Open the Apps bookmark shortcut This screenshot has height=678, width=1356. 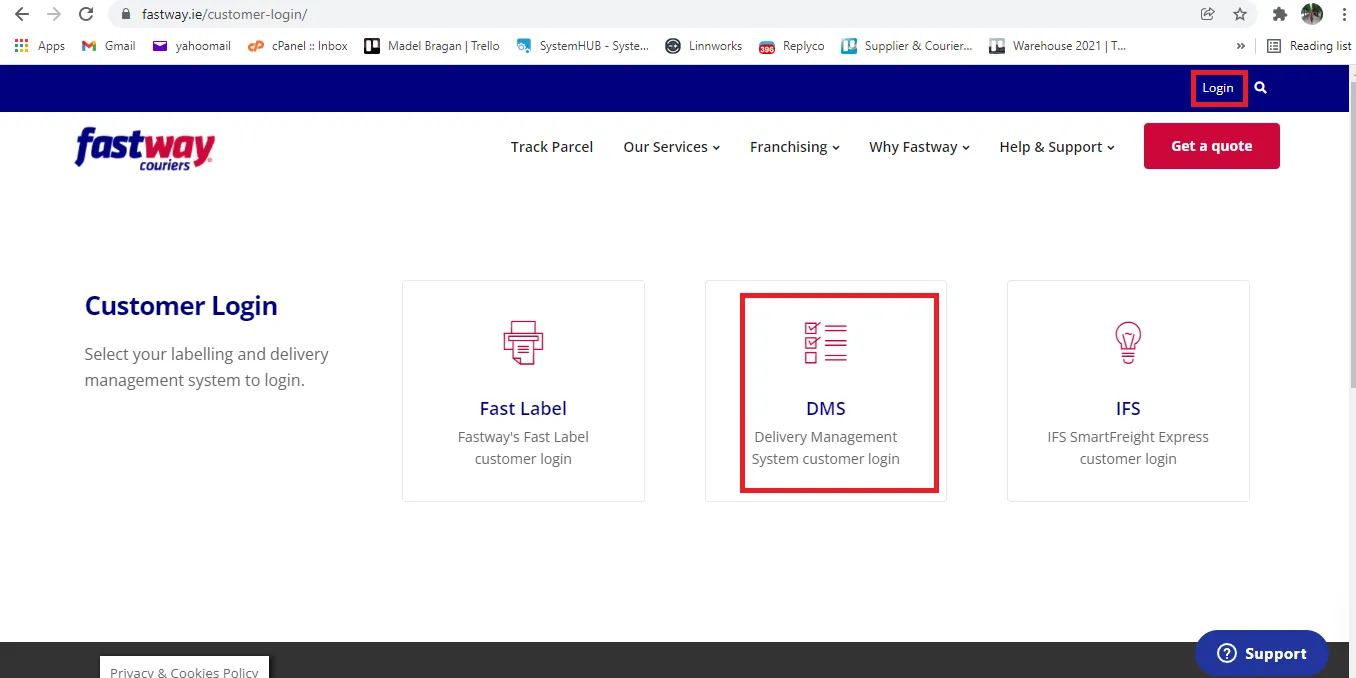(x=40, y=46)
